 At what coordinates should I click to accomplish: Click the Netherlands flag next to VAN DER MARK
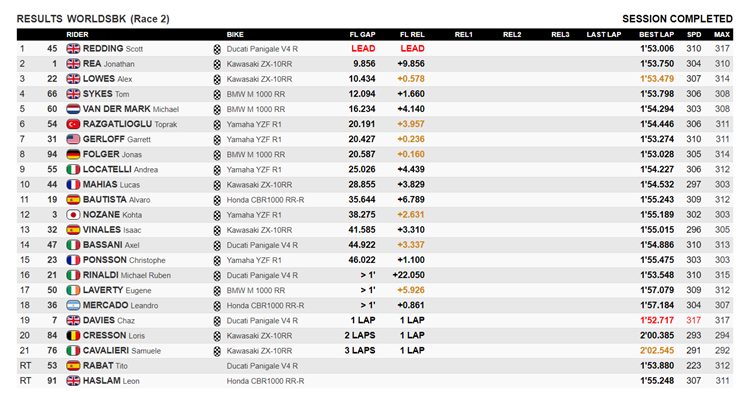click(73, 109)
